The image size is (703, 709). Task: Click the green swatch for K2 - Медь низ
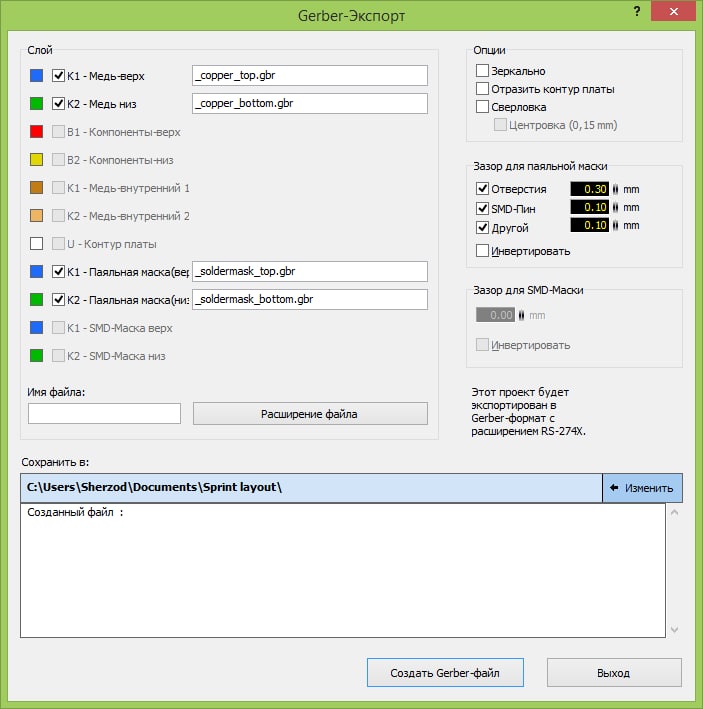[37, 104]
